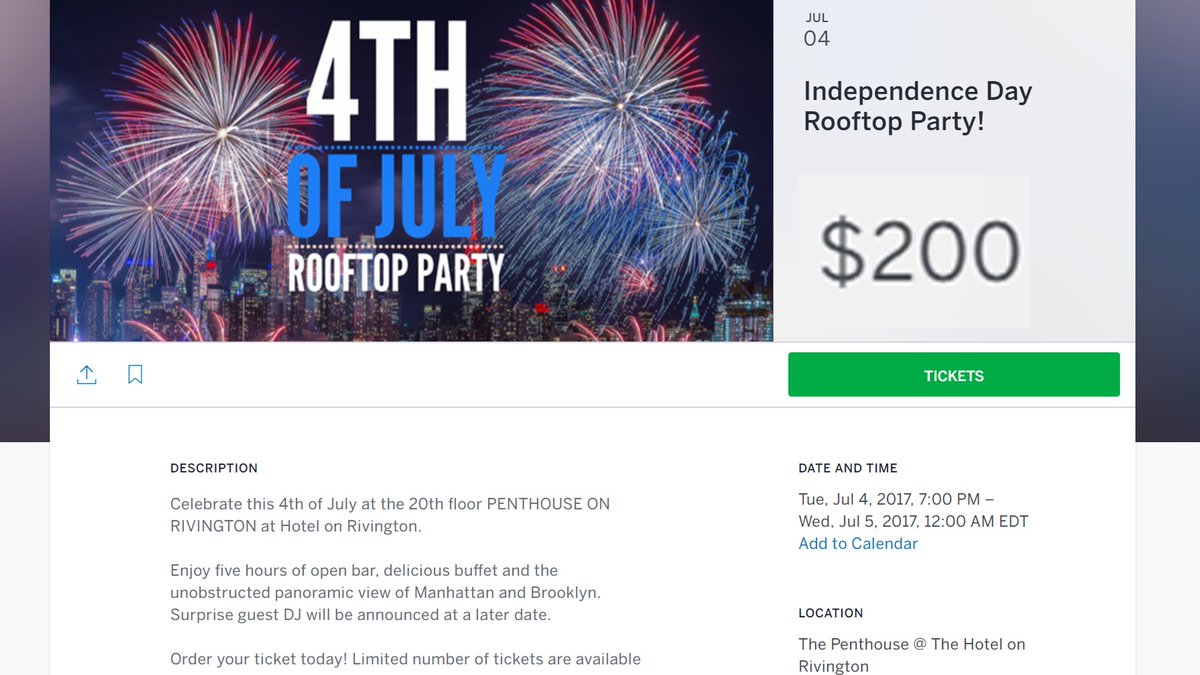Click The Penthouse @ The Hotel on Rivington text
This screenshot has width=1200, height=675.
pyautogui.click(x=911, y=655)
